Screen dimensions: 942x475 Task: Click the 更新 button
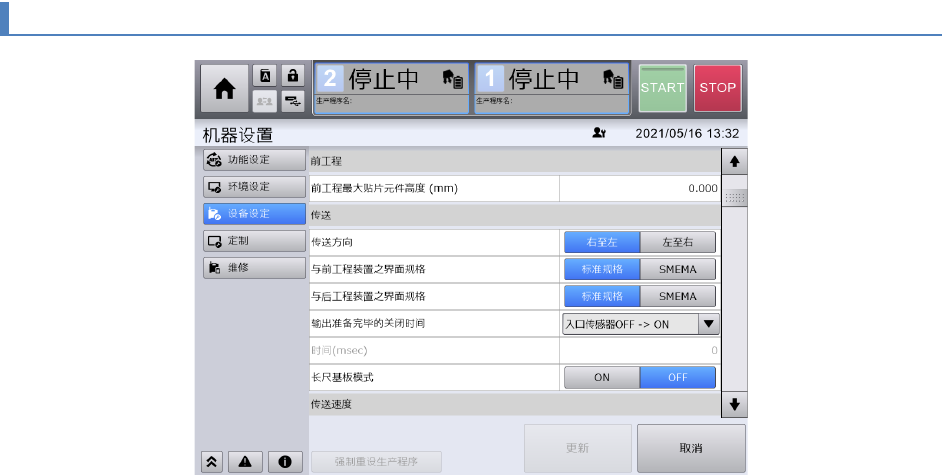(577, 448)
